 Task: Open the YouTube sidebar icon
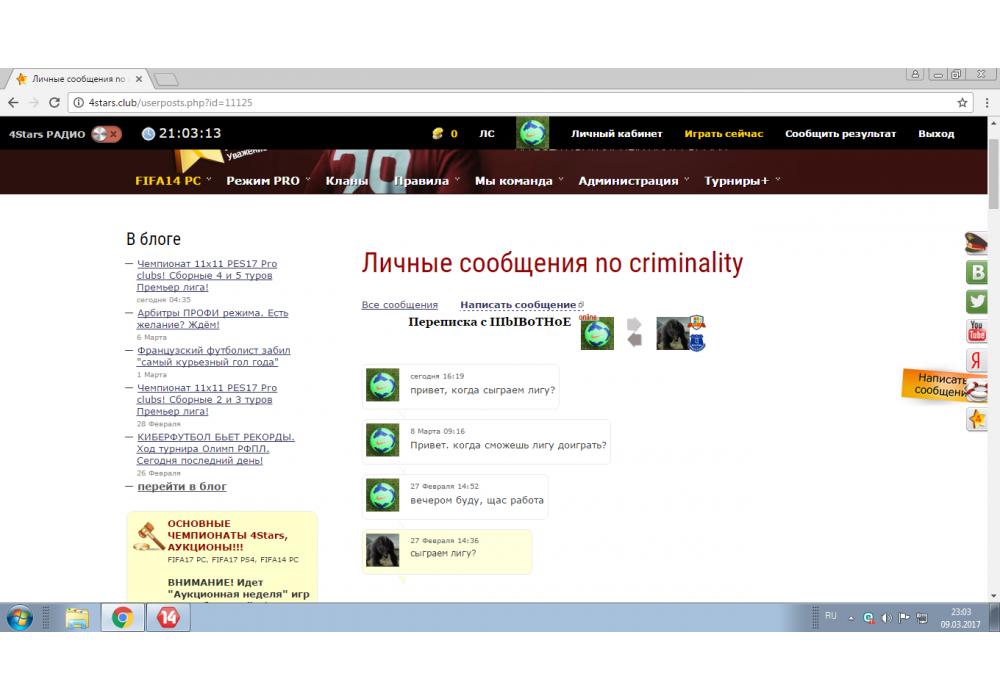pyautogui.click(x=977, y=331)
